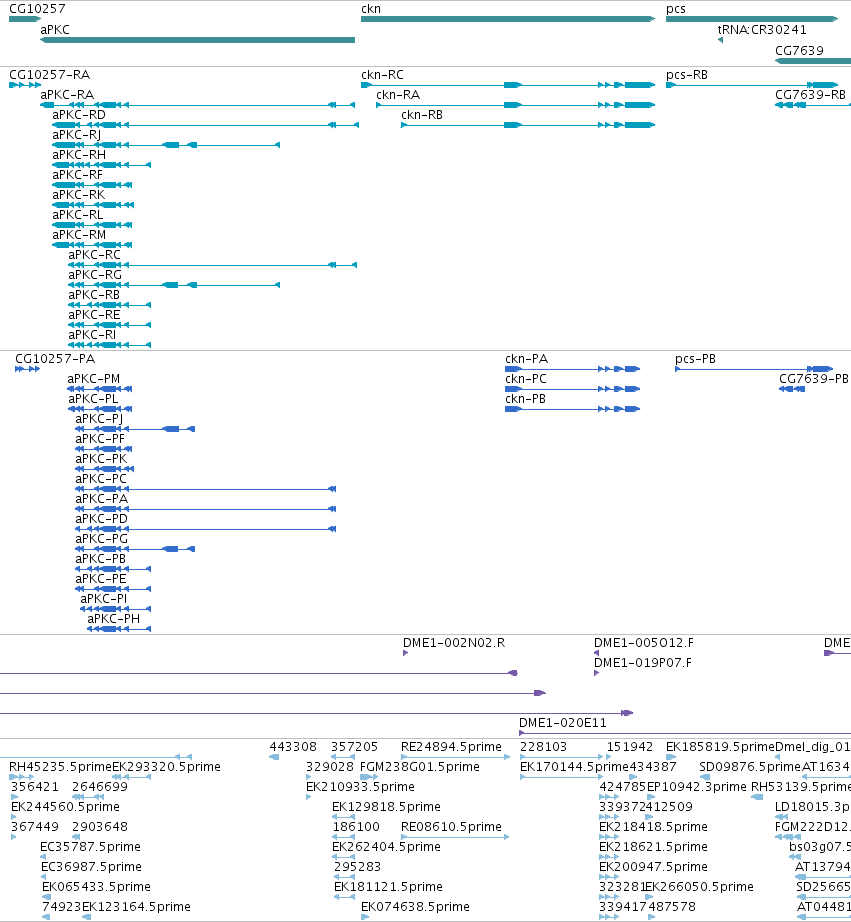Select the ckn-RC transcript label
Image resolution: width=851 pixels, height=922 pixels.
(382, 75)
